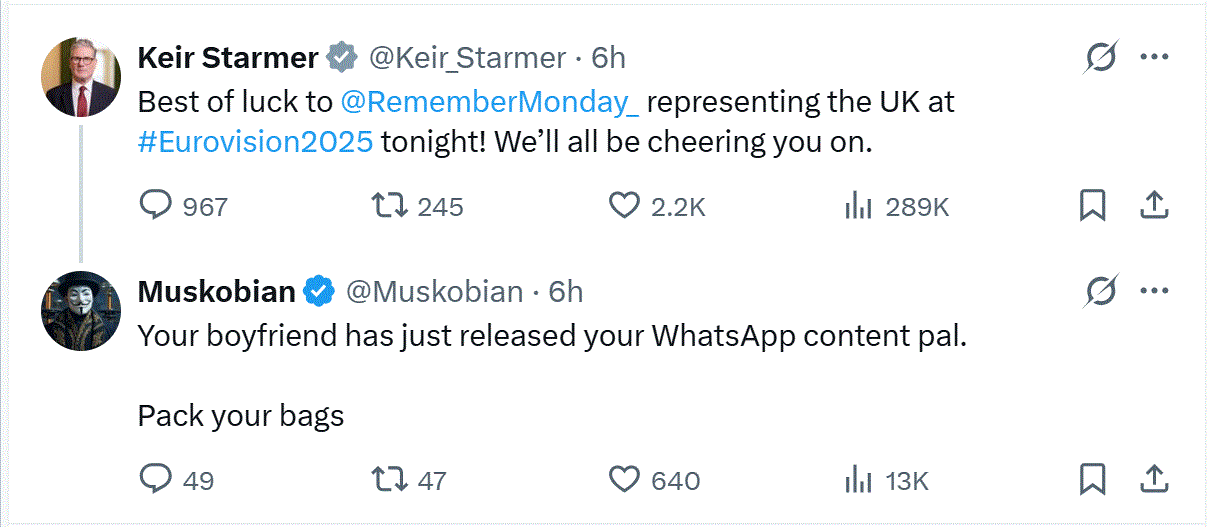Viewport: 1209px width, 527px height.
Task: Click Grok icon on Keir Starmer's tweet
Action: [1101, 58]
